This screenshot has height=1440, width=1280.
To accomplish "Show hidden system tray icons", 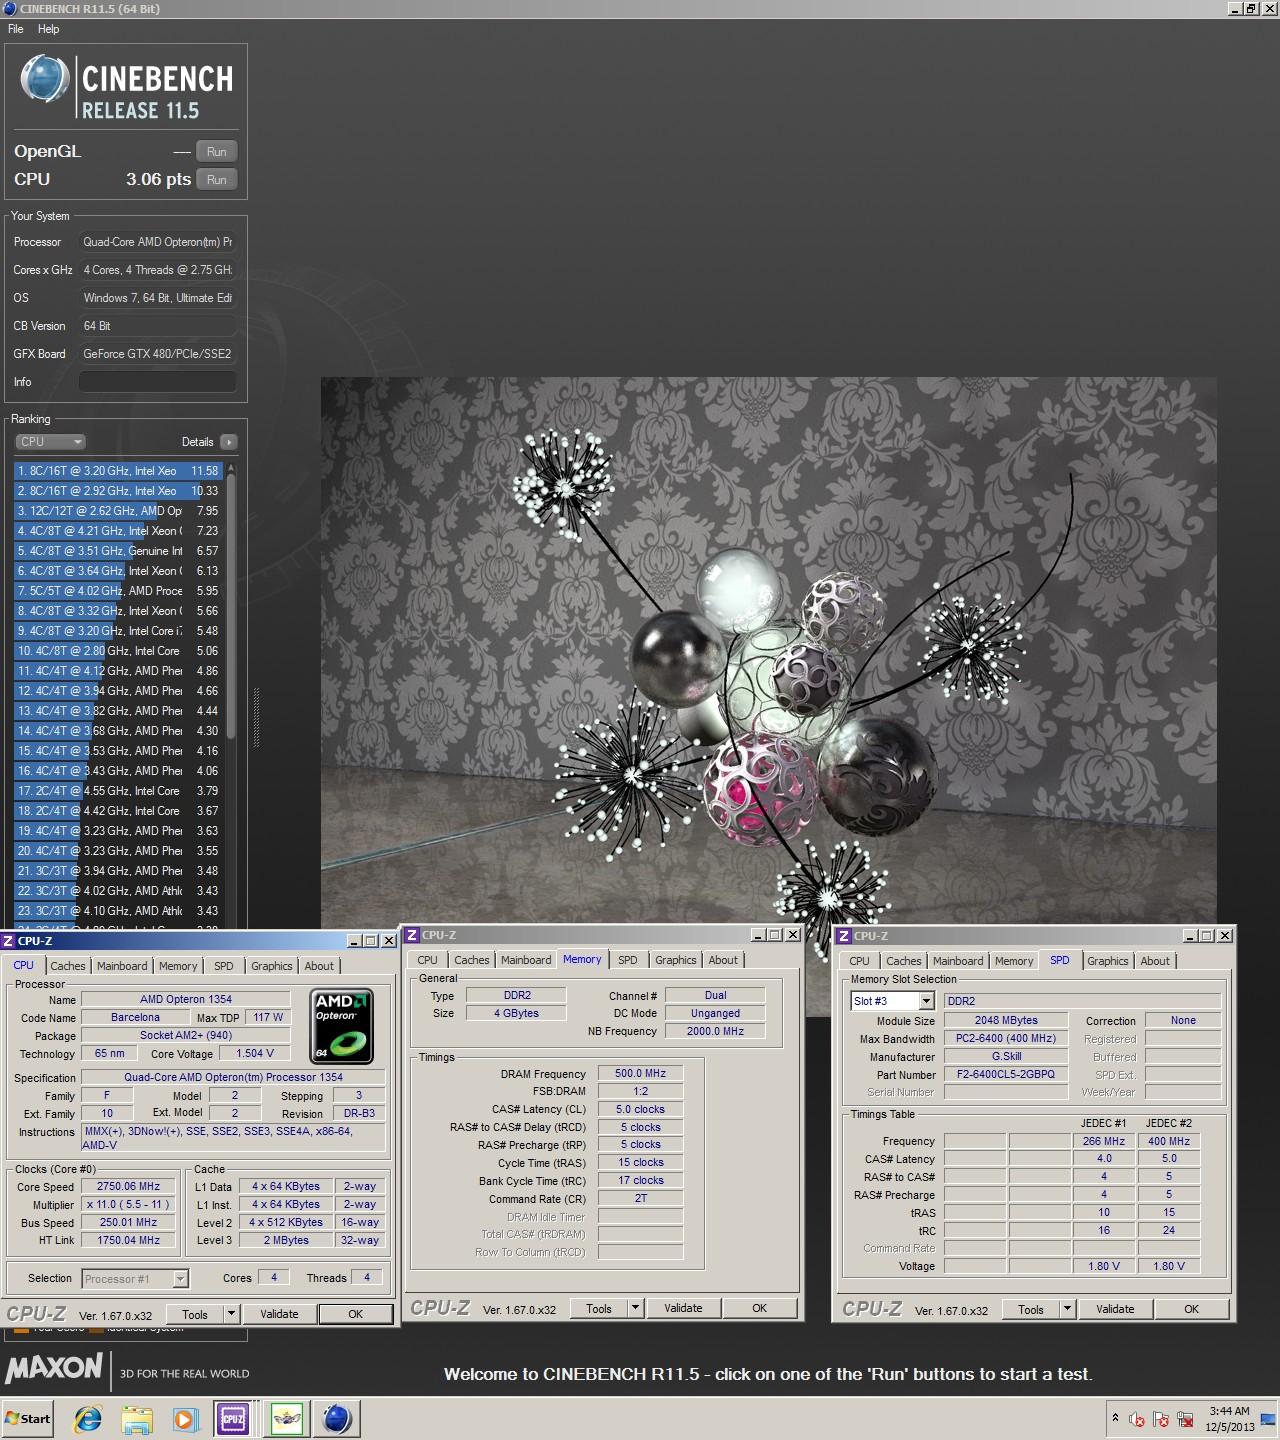I will pos(1115,1418).
